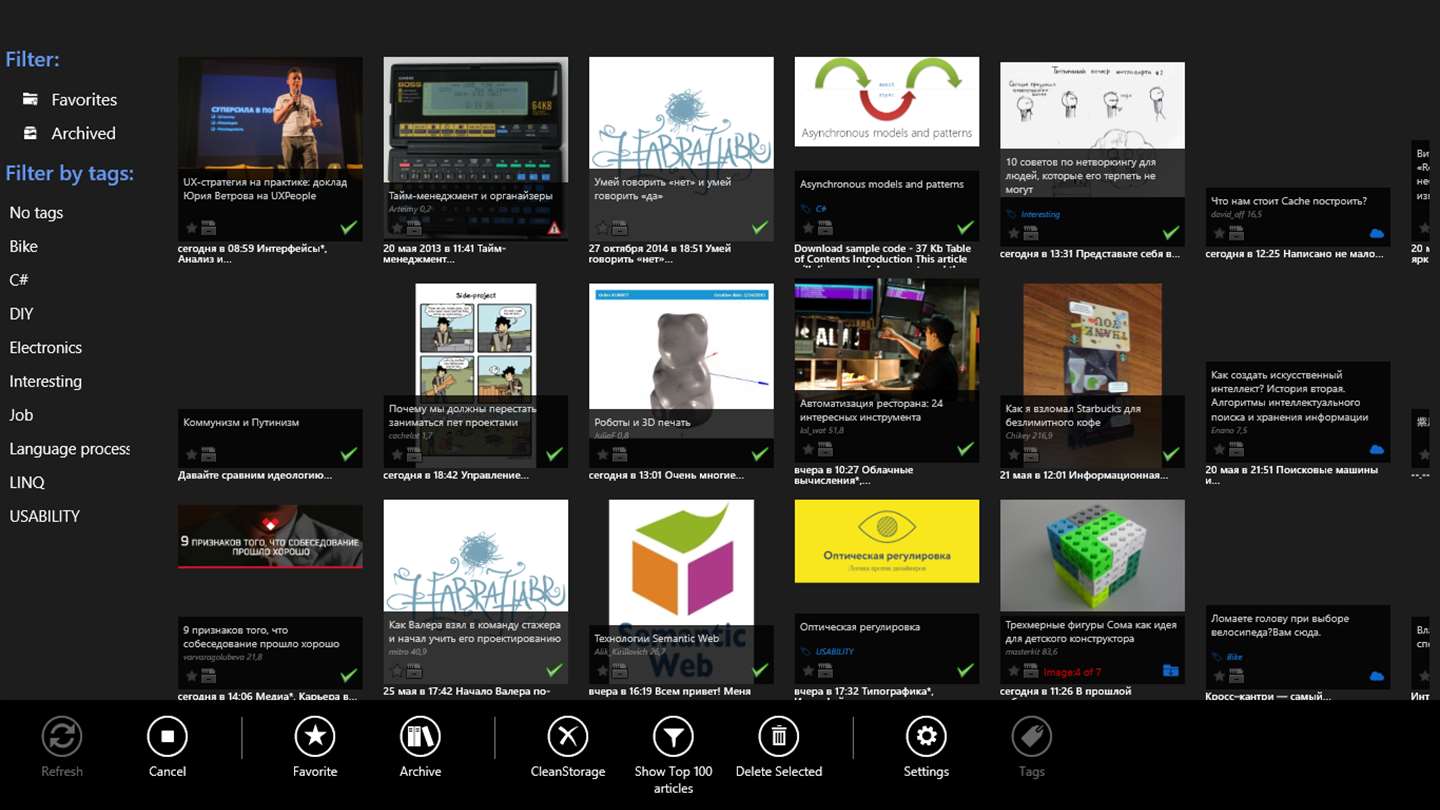
Task: Toggle green checkmark on Роботы и 3D печать card
Action: click(x=759, y=454)
